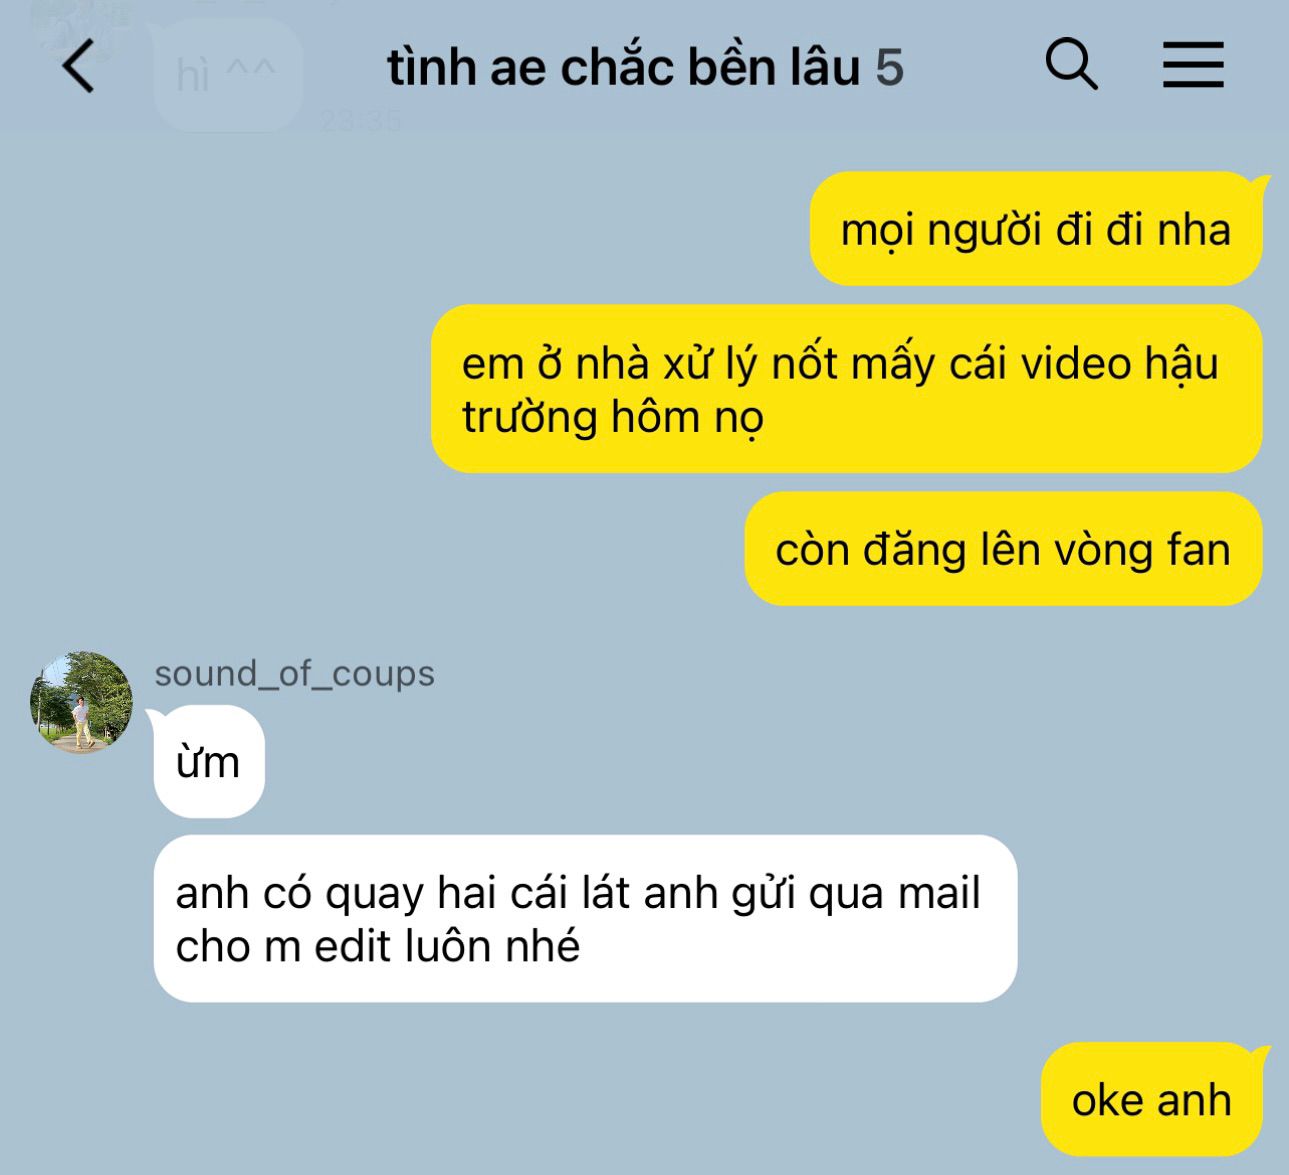Tap the sound_of_coups username label
Image resolution: width=1289 pixels, height=1175 pixels.
coord(294,673)
